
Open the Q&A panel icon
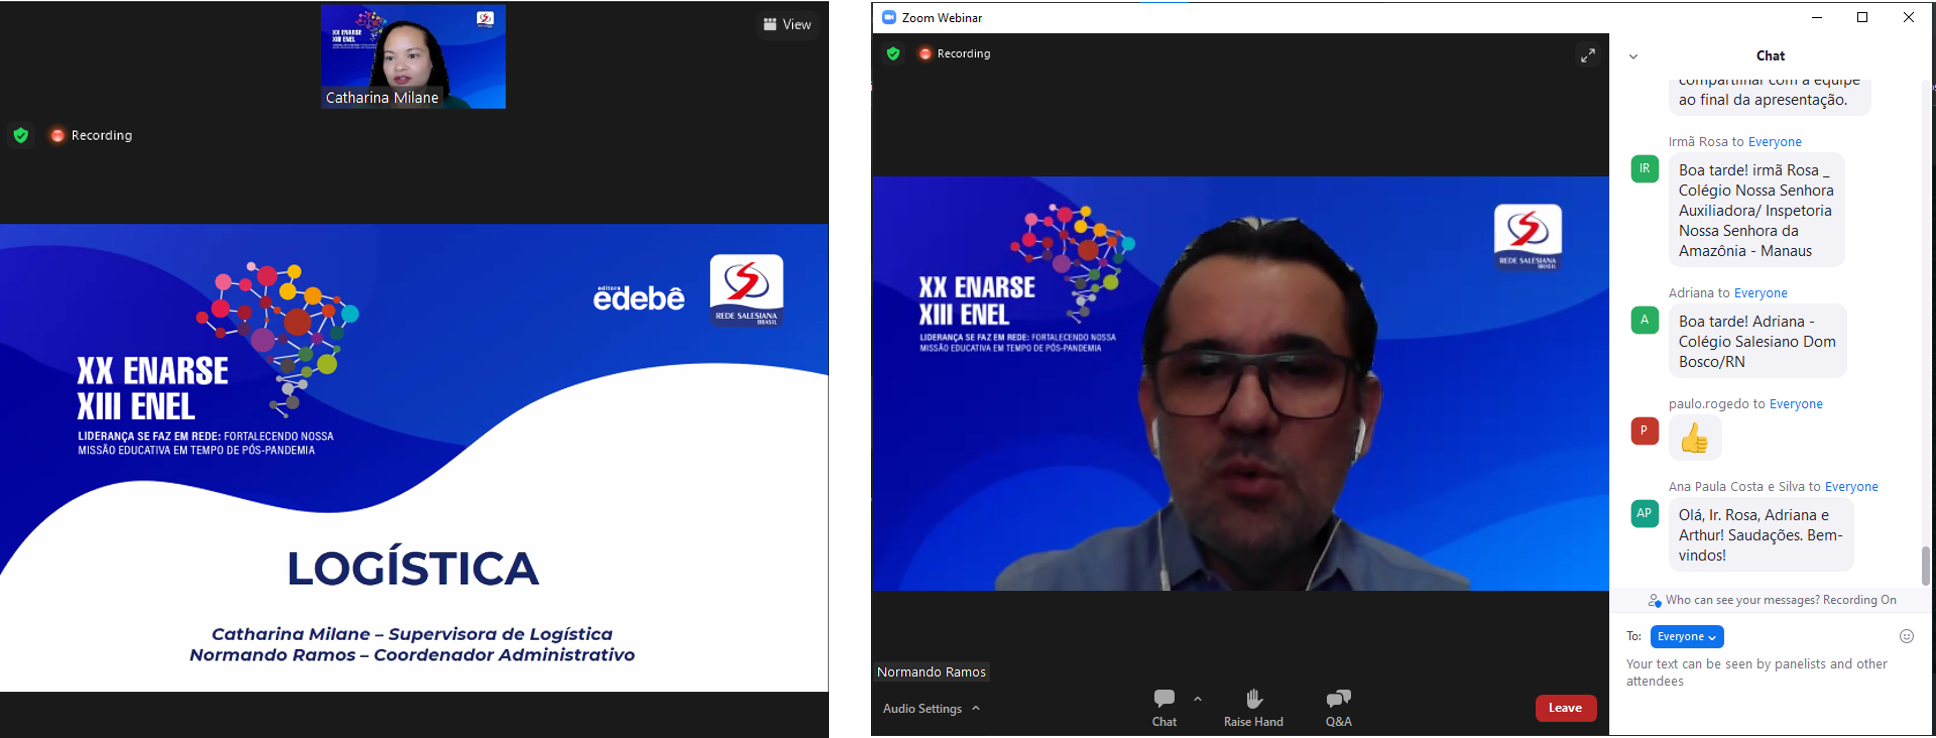pos(1338,707)
